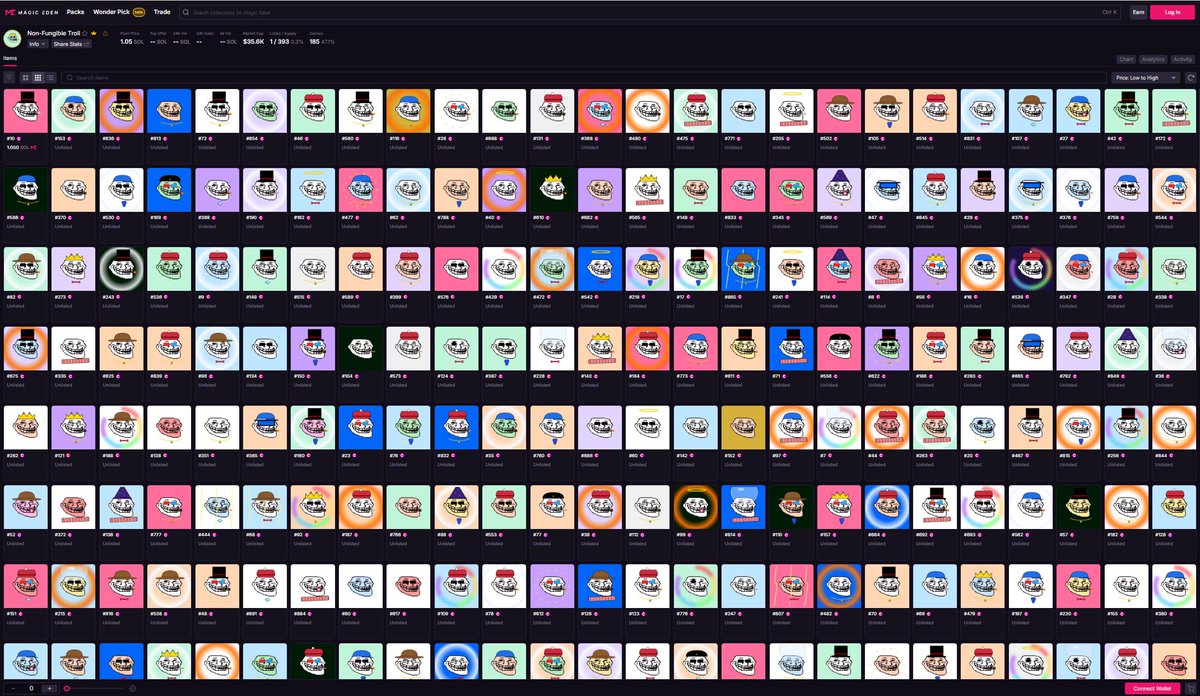Click the listed supply value 1 / 393
The height and width of the screenshot is (696, 1200).
coord(279,42)
